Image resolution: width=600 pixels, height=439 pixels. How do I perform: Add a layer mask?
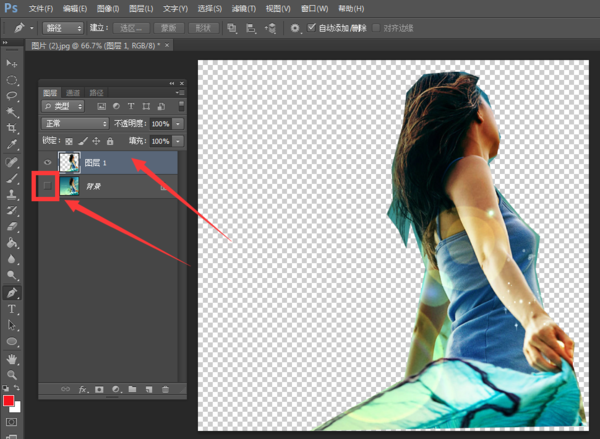99,389
